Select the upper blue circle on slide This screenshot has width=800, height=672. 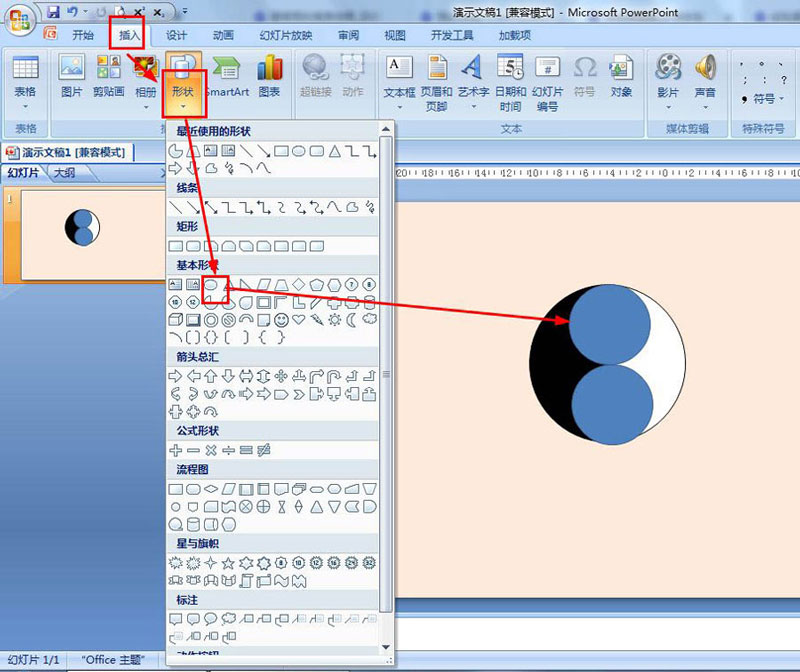(x=610, y=325)
